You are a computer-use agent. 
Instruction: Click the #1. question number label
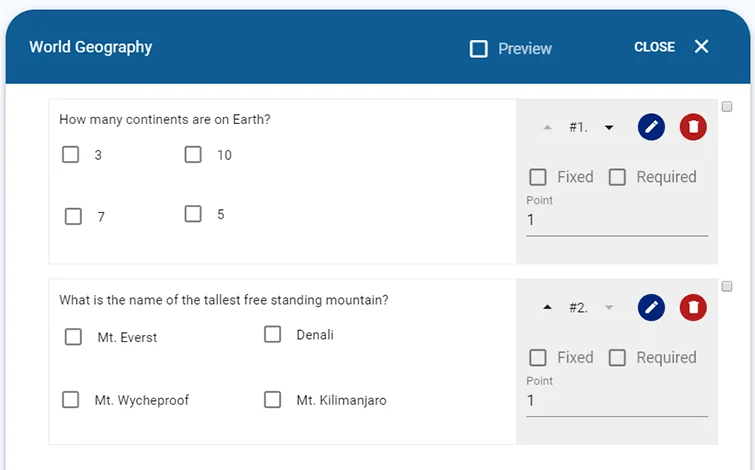578,127
